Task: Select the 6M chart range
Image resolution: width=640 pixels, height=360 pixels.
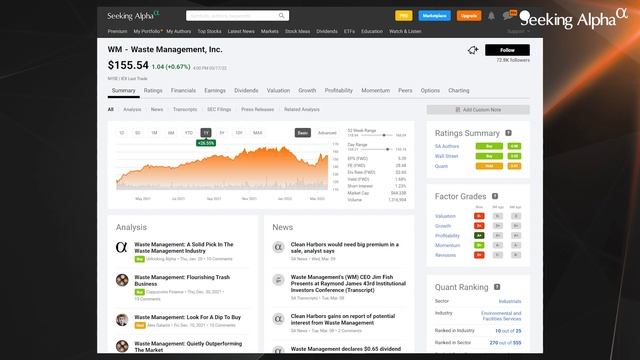Action: [171, 133]
